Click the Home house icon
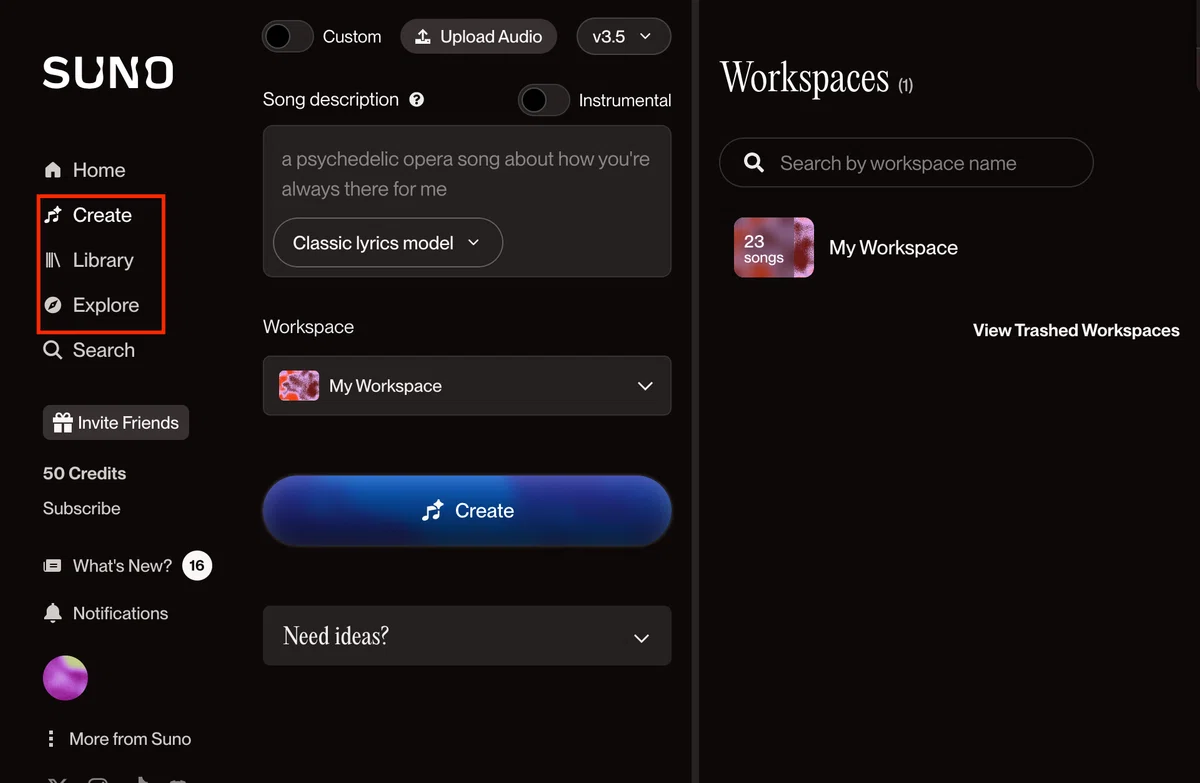This screenshot has width=1200, height=783. [53, 170]
